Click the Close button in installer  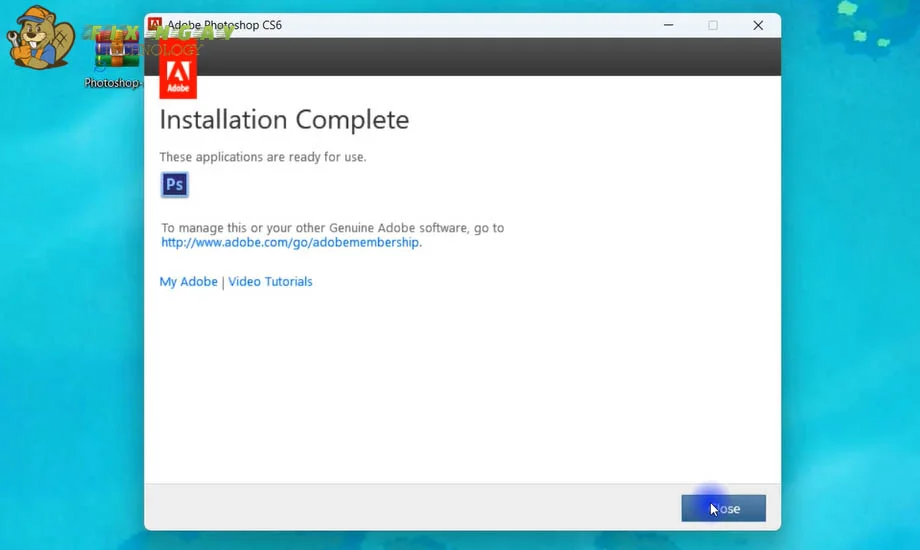[x=723, y=508]
